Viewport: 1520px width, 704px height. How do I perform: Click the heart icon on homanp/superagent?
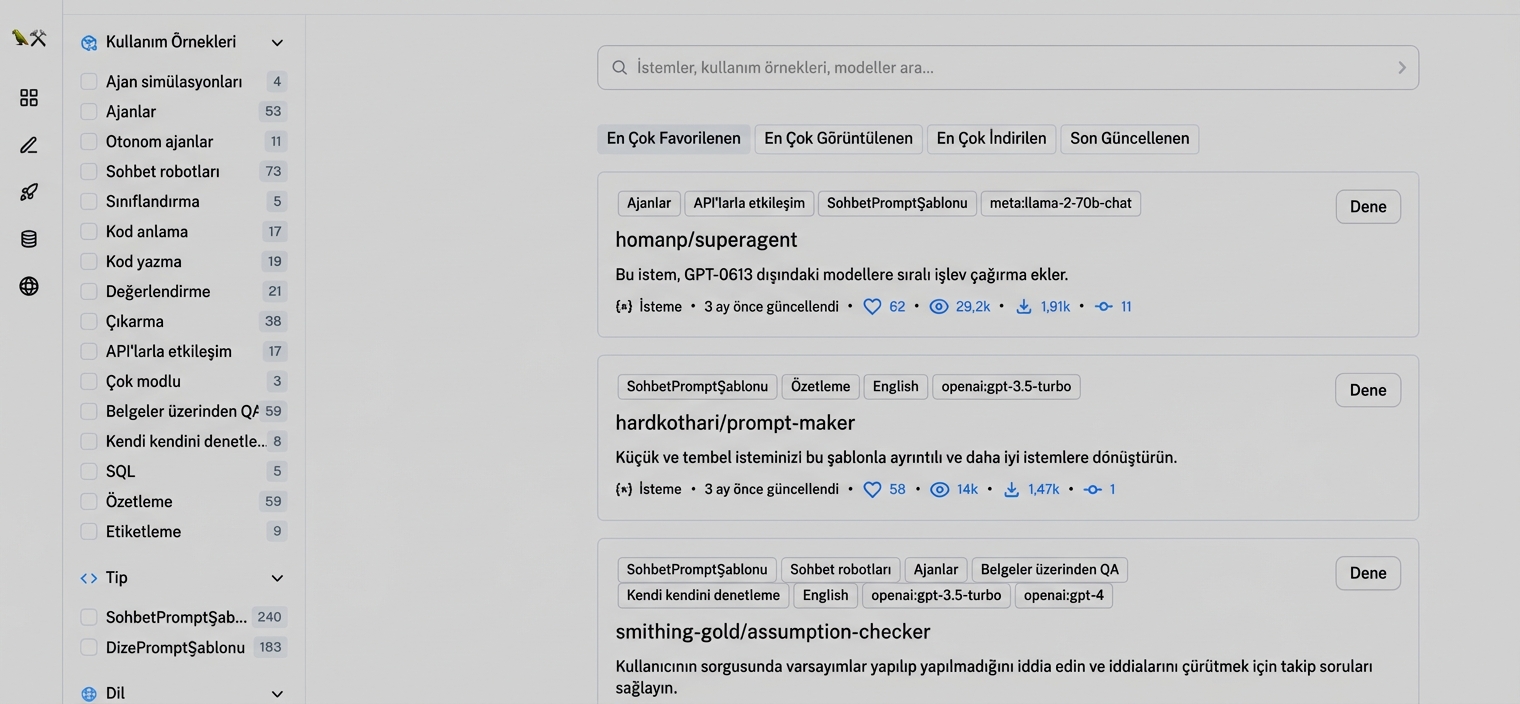(x=872, y=307)
